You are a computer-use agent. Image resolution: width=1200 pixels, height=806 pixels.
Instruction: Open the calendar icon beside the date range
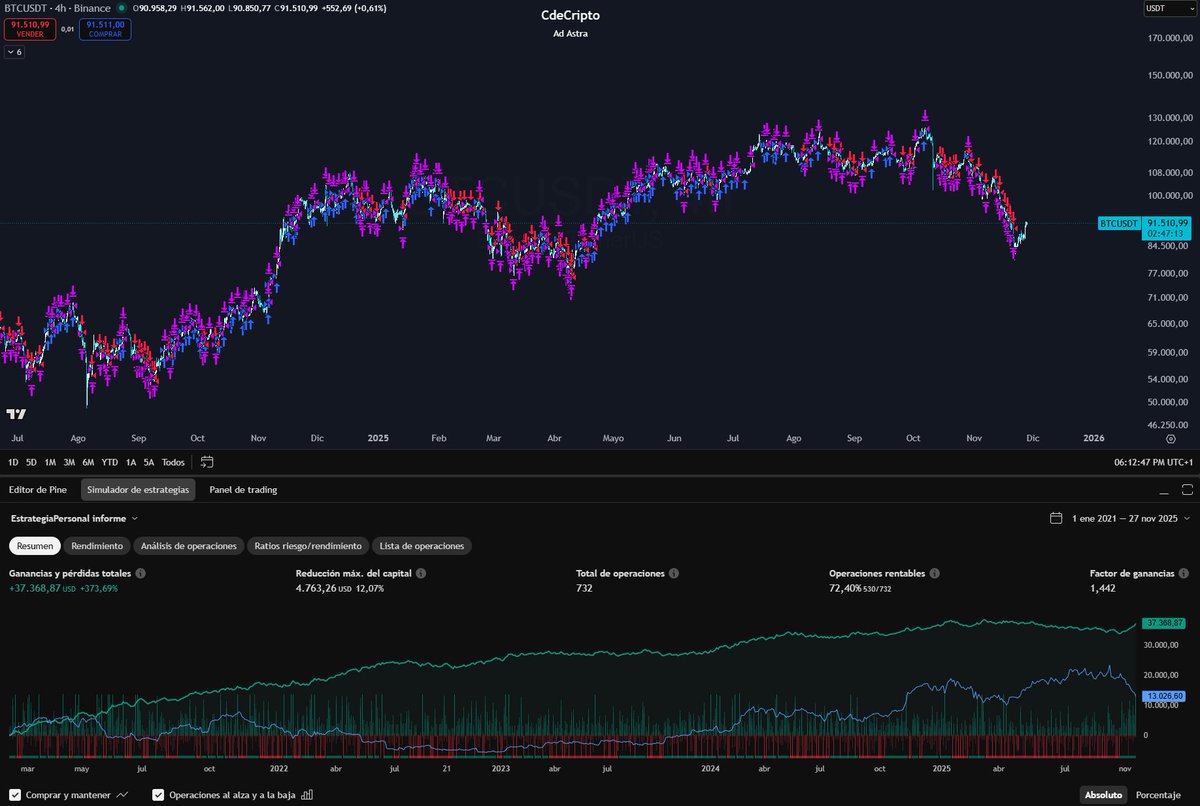click(x=1055, y=518)
